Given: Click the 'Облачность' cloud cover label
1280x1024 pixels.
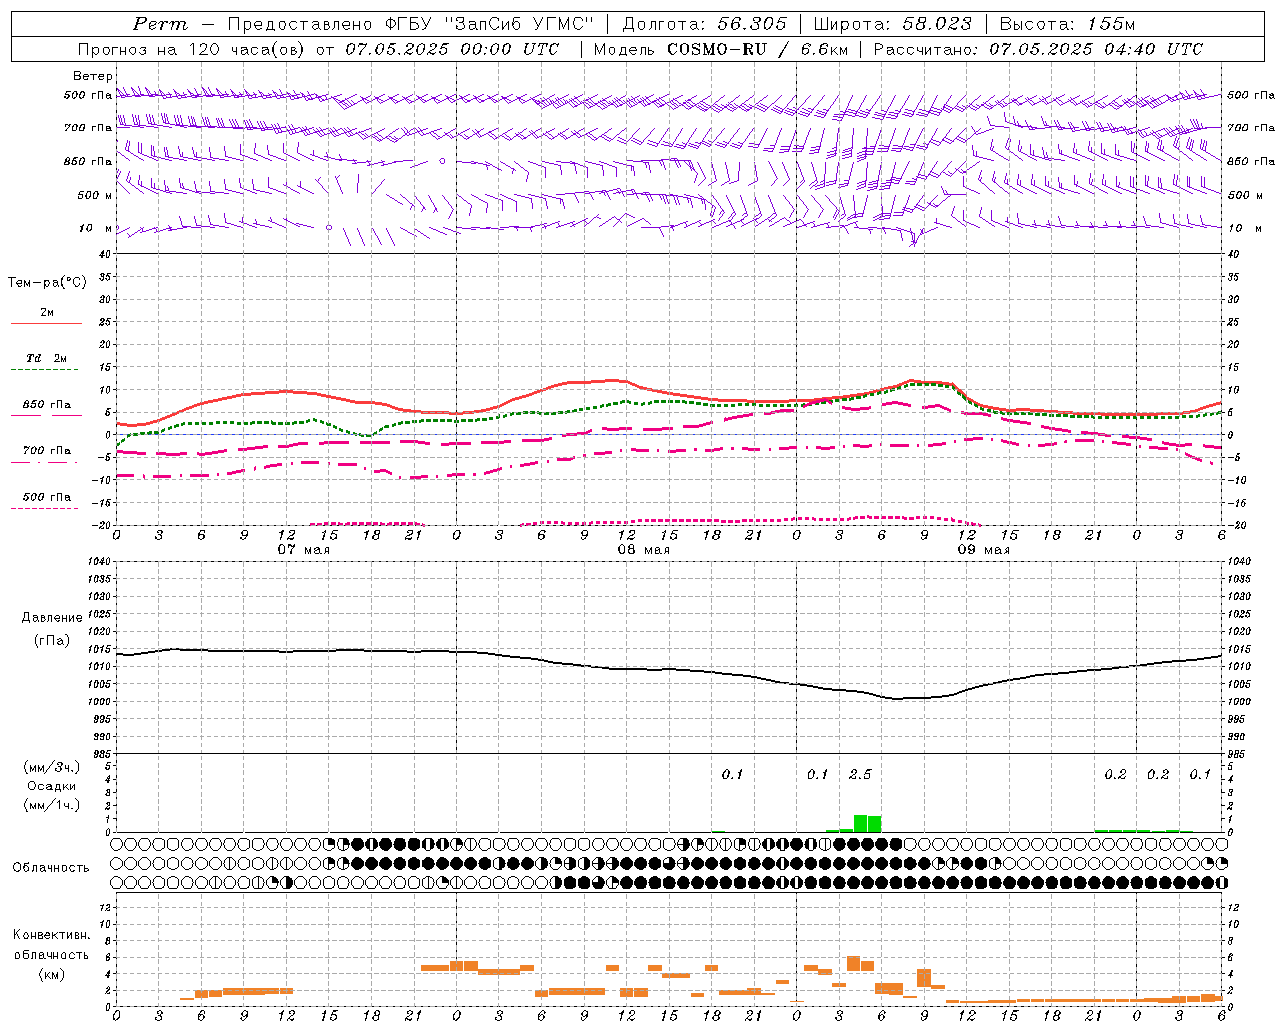Looking at the screenshot, I should point(51,868).
